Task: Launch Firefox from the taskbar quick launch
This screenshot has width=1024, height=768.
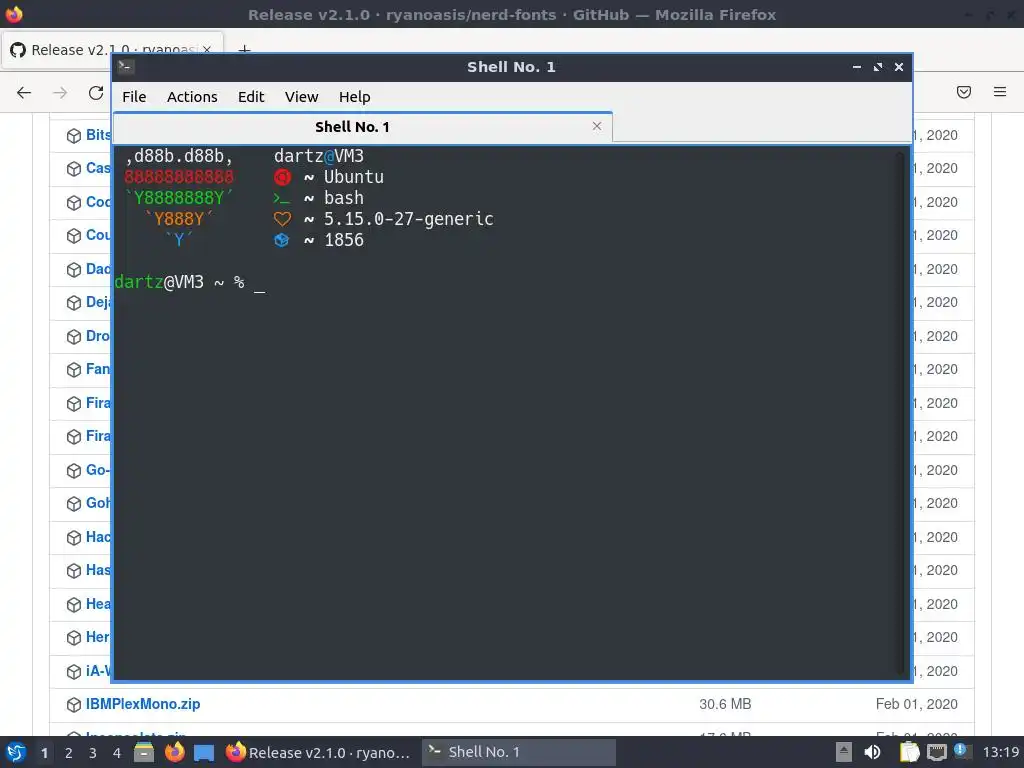Action: click(174, 752)
